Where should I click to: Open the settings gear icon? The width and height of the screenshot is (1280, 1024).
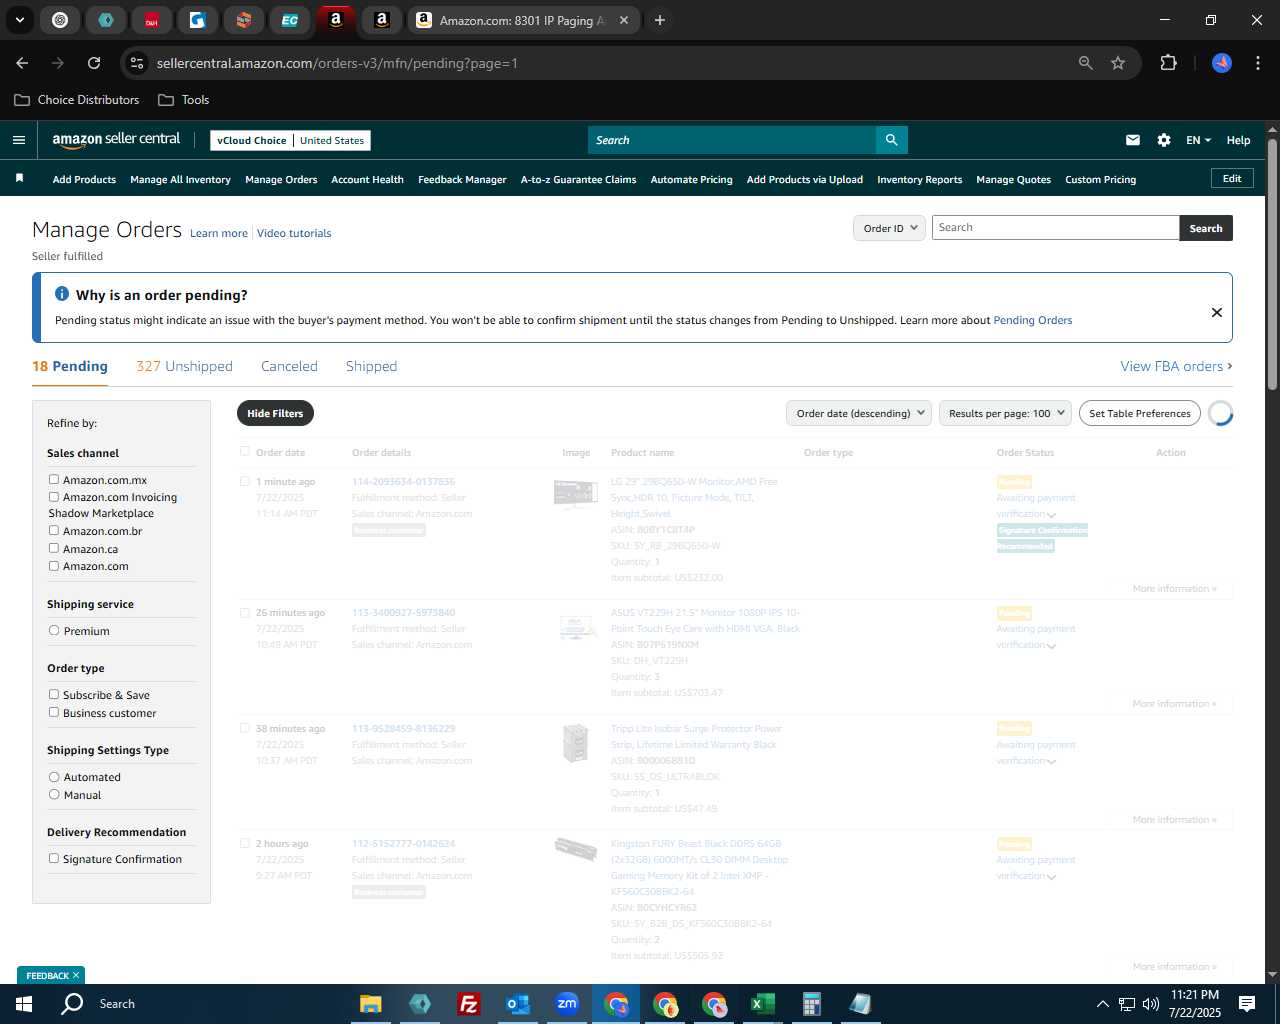click(x=1164, y=140)
